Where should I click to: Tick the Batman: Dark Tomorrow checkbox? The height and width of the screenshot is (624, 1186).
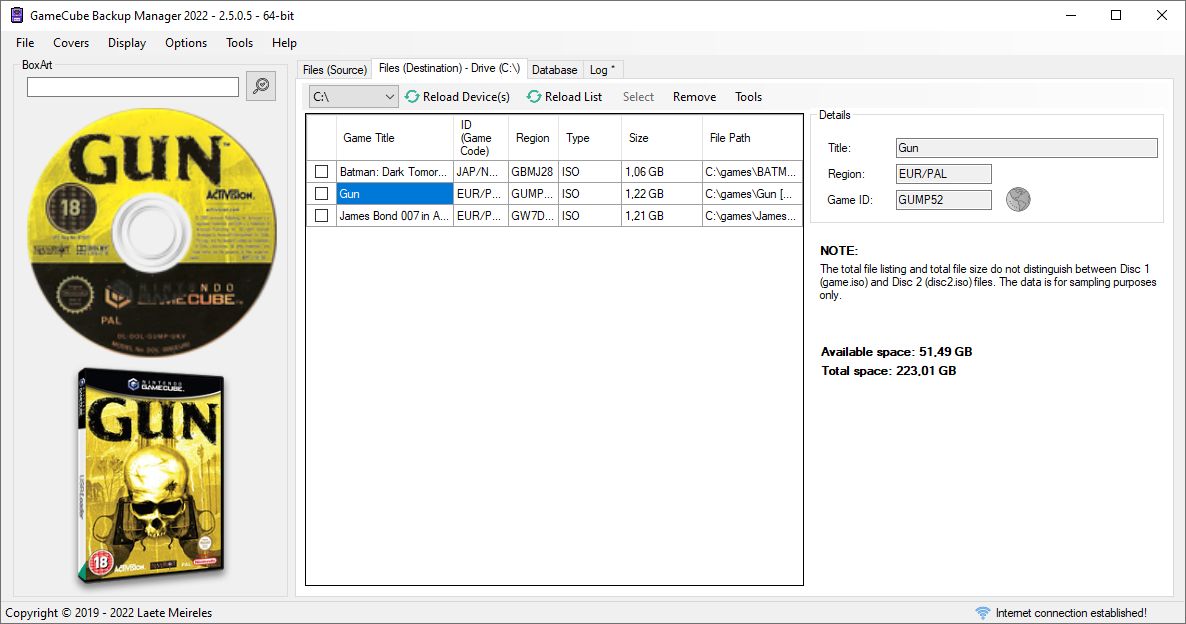321,172
